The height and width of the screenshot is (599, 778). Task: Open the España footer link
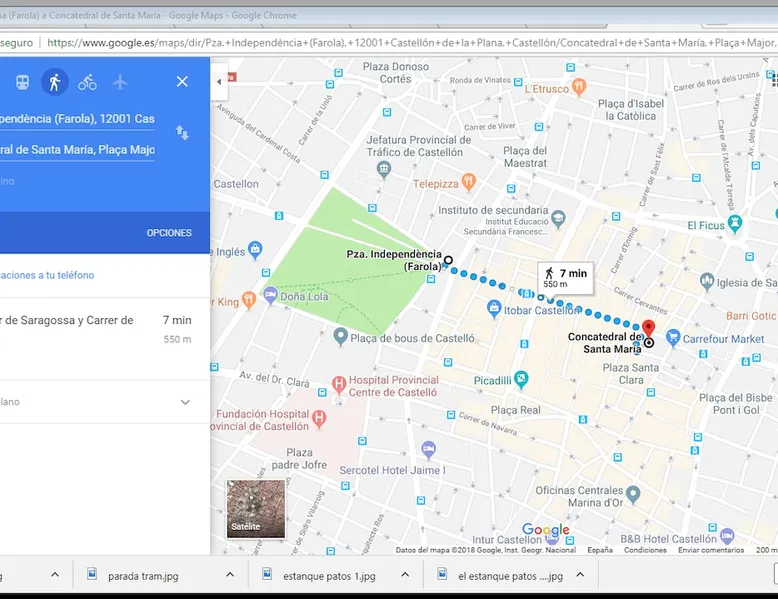coord(600,550)
